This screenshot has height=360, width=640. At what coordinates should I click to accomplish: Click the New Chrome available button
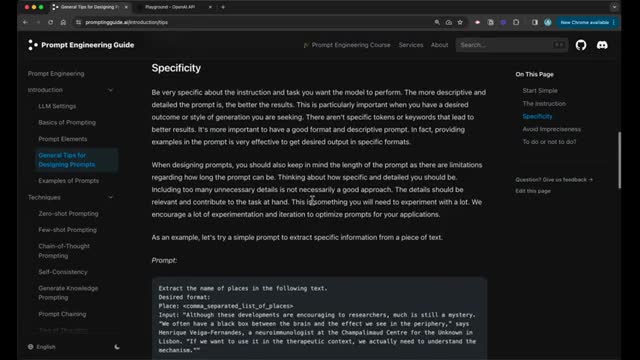(587, 22)
